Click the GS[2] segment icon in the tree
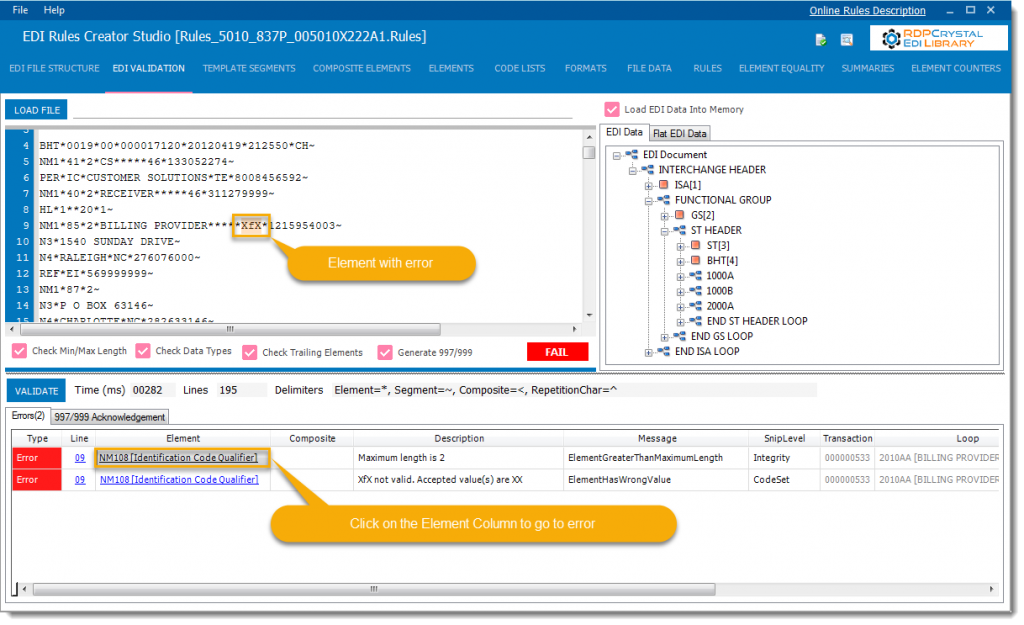 680,215
